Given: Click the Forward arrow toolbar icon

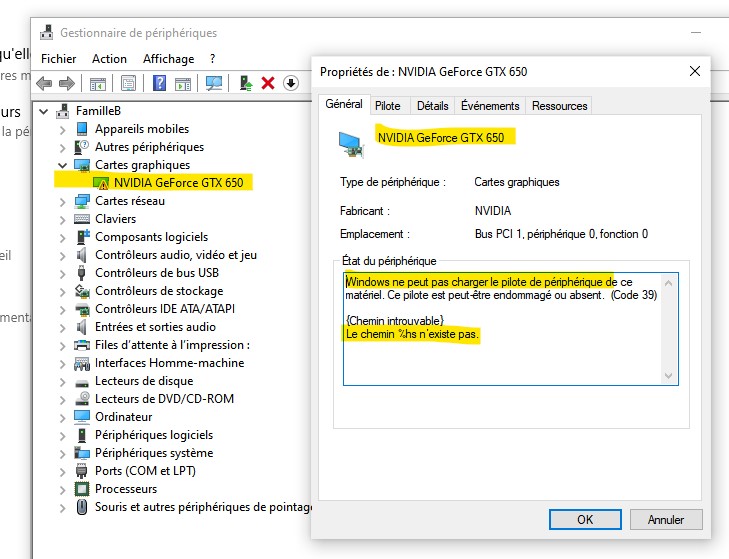Looking at the screenshot, I should click(x=66, y=84).
